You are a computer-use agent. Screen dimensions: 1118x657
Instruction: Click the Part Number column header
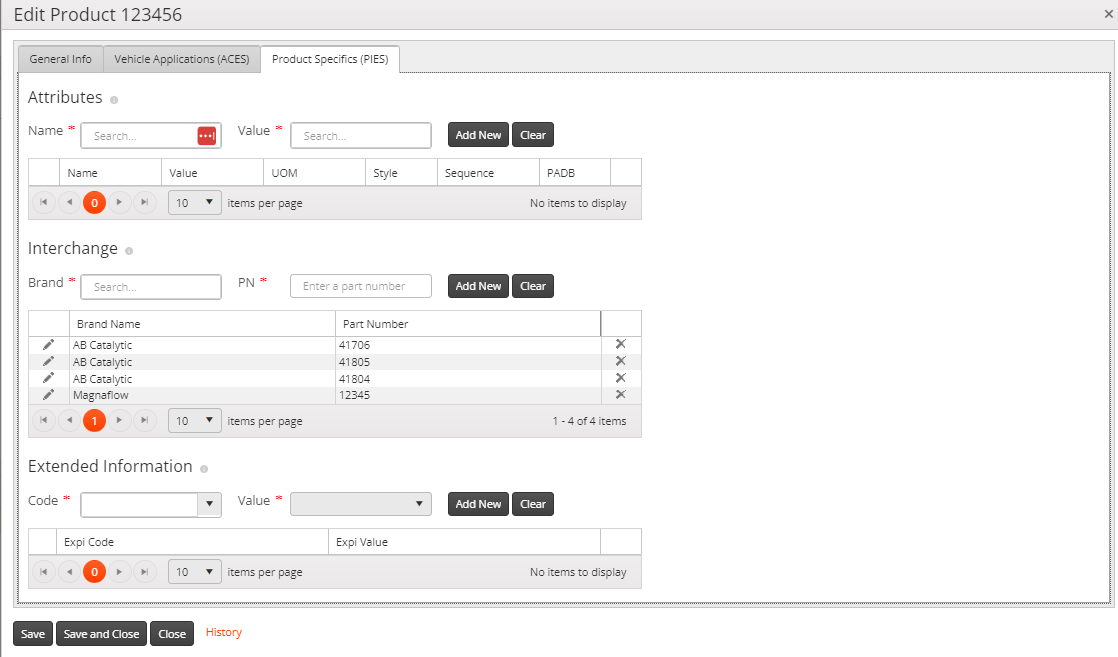click(468, 324)
